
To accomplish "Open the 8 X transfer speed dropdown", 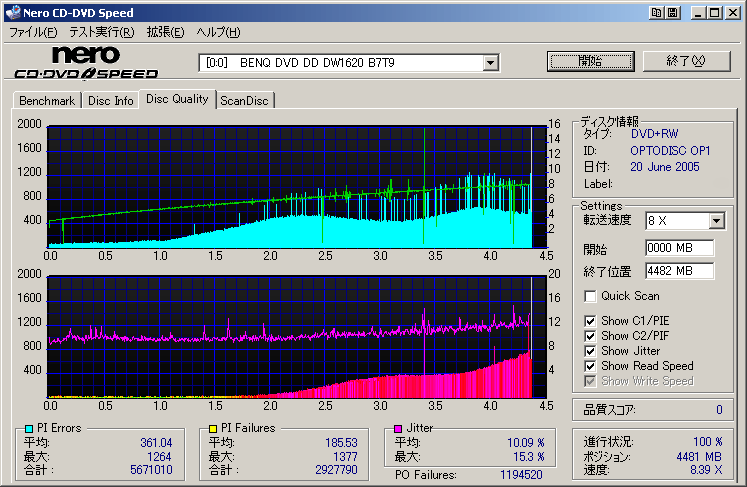I will point(716,221).
